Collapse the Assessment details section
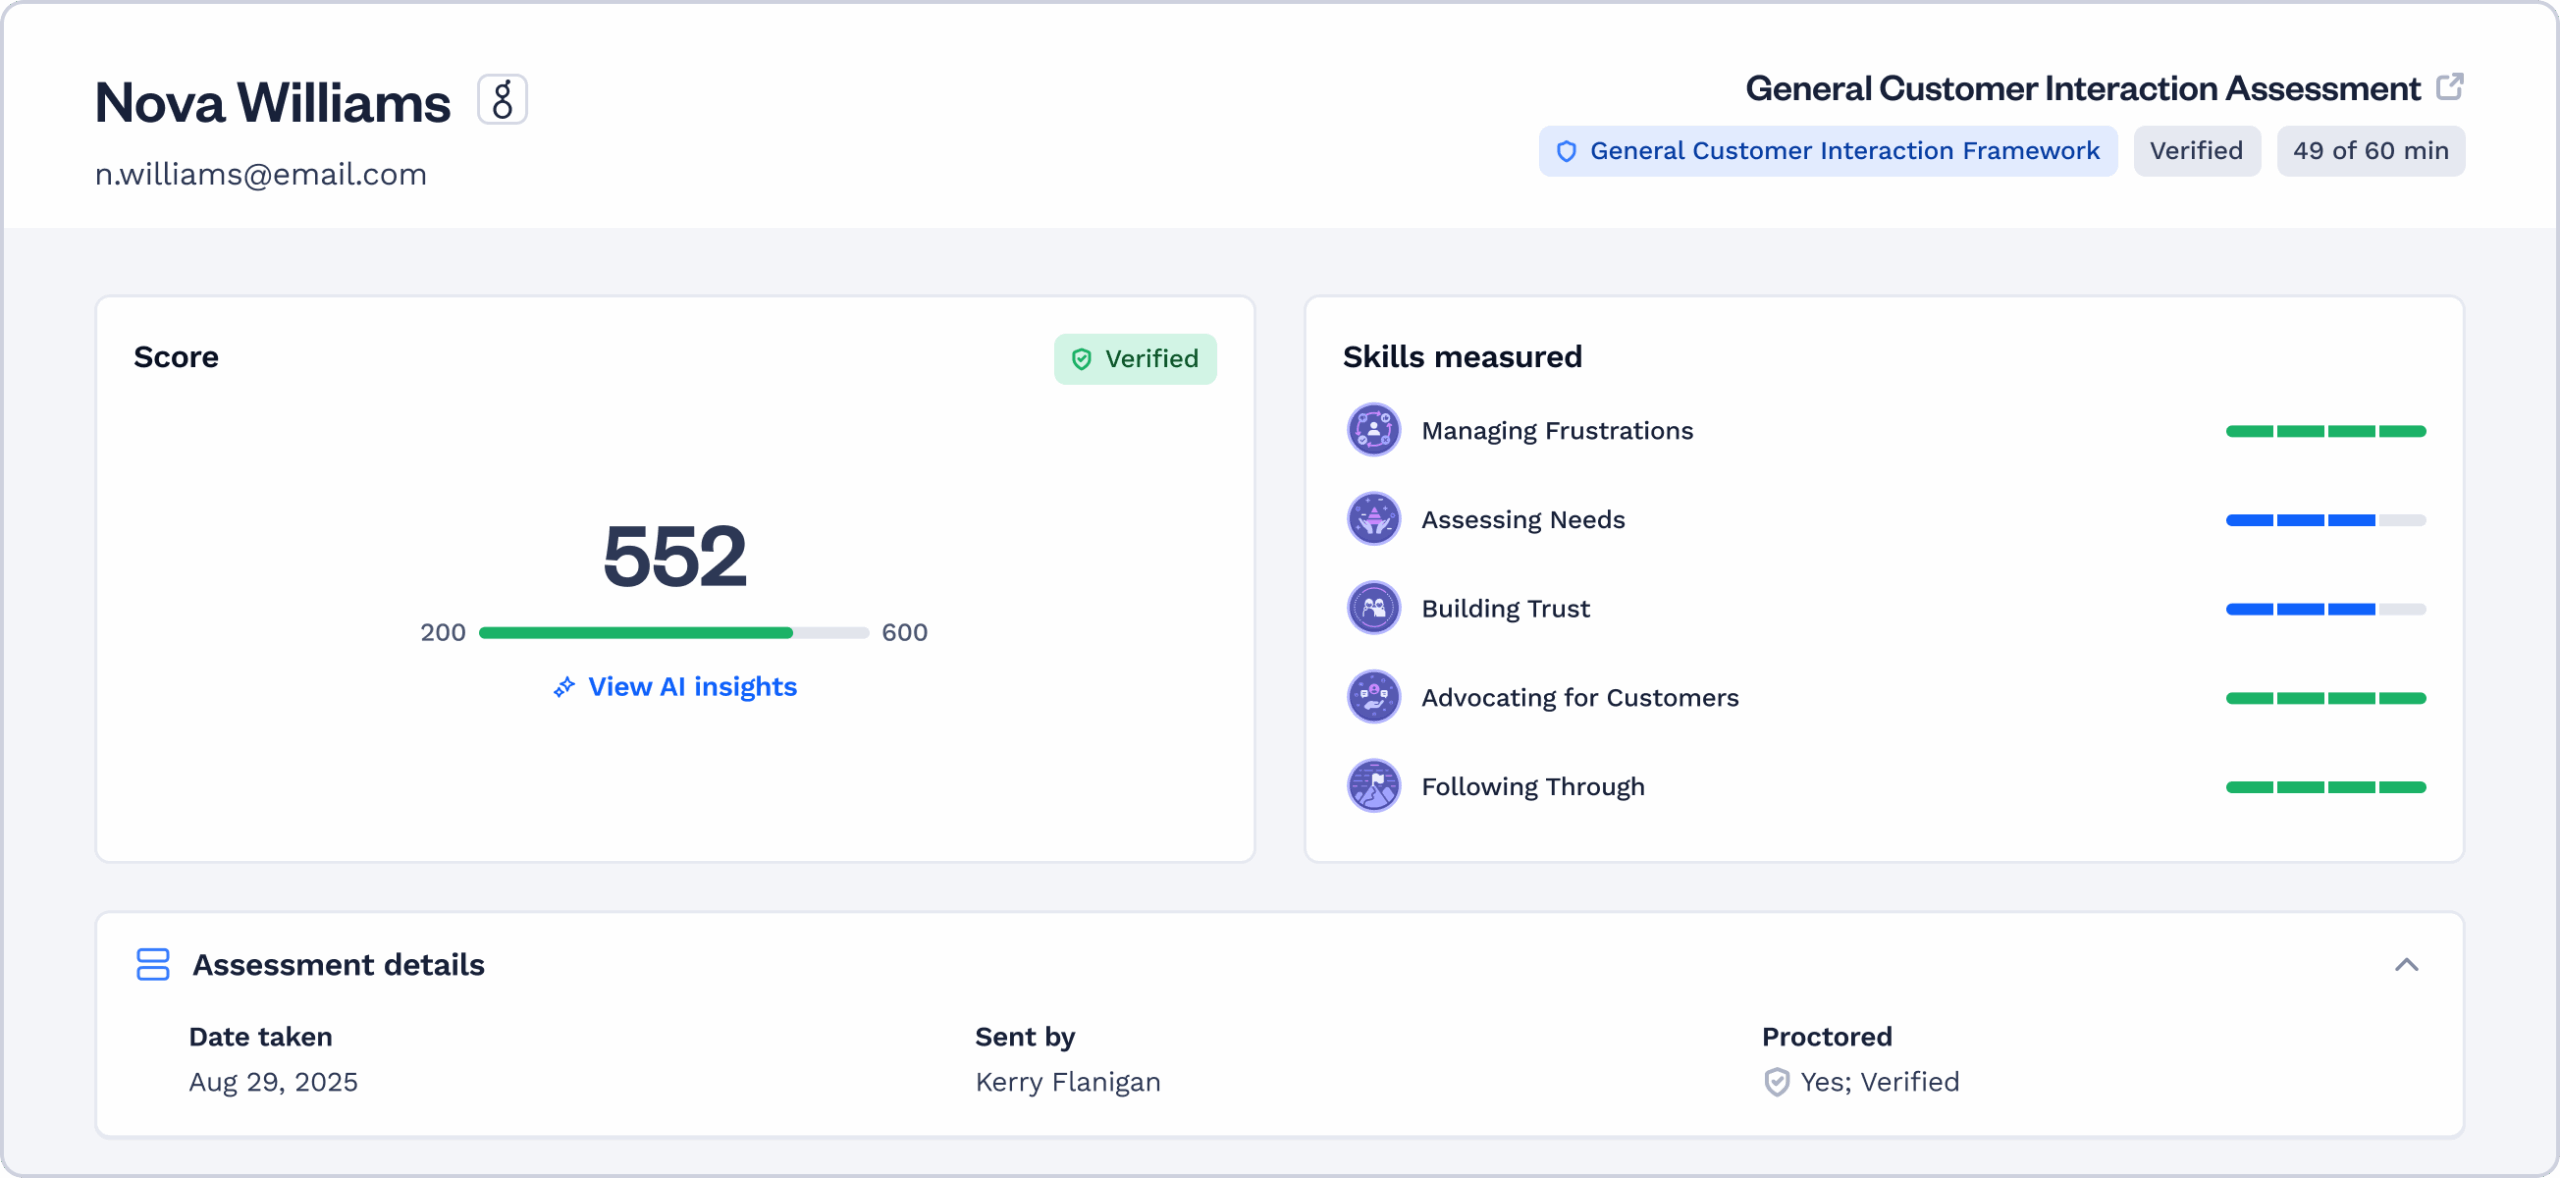Image resolution: width=2560 pixels, height=1178 pixels. click(2406, 964)
